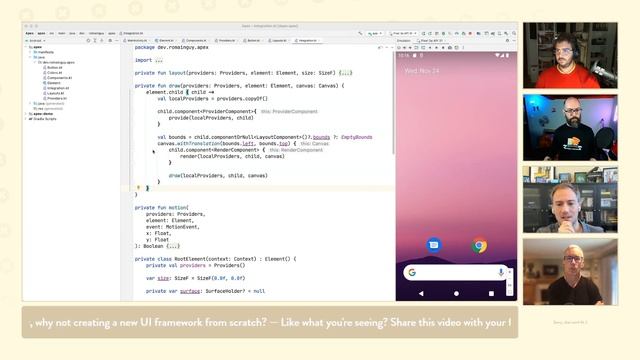Click the emulator rotate right icon
Viewport: 640px width, 360px height.
[x=423, y=47]
